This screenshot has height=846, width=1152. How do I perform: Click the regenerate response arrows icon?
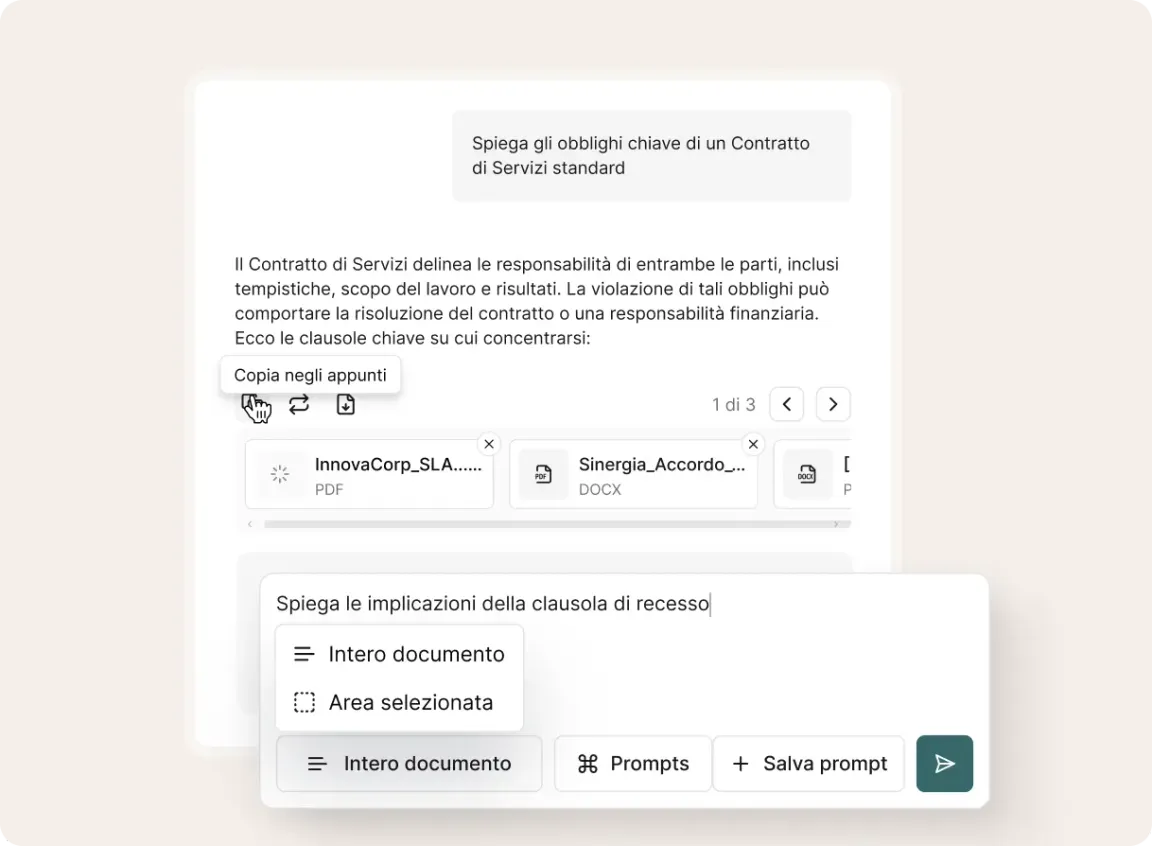tap(299, 404)
